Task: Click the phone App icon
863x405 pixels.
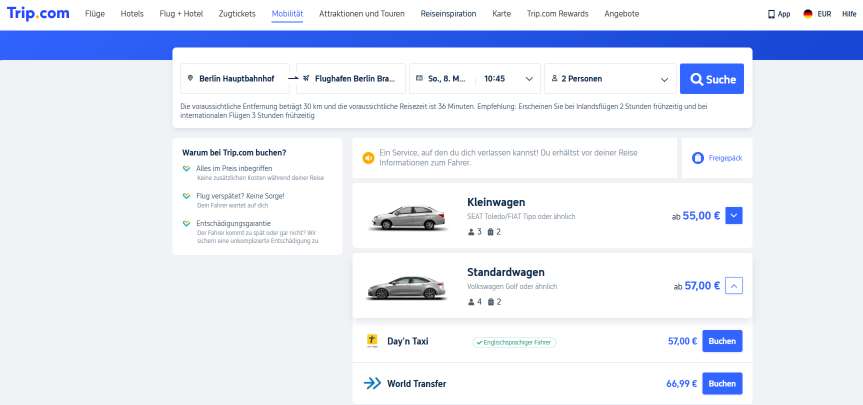Action: pos(771,14)
